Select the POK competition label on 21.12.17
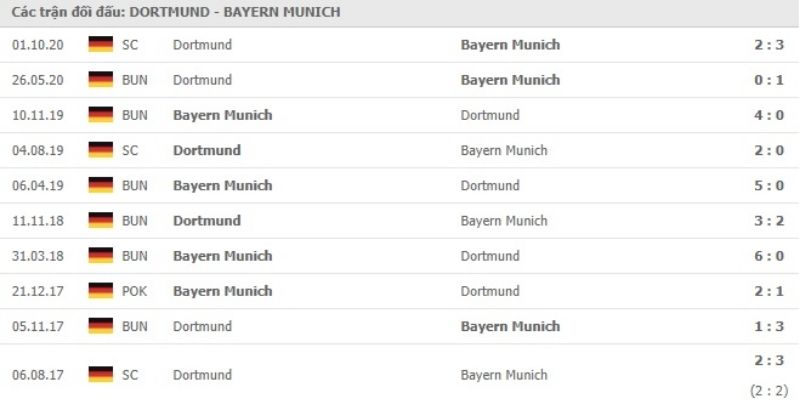The image size is (800, 400). (135, 291)
